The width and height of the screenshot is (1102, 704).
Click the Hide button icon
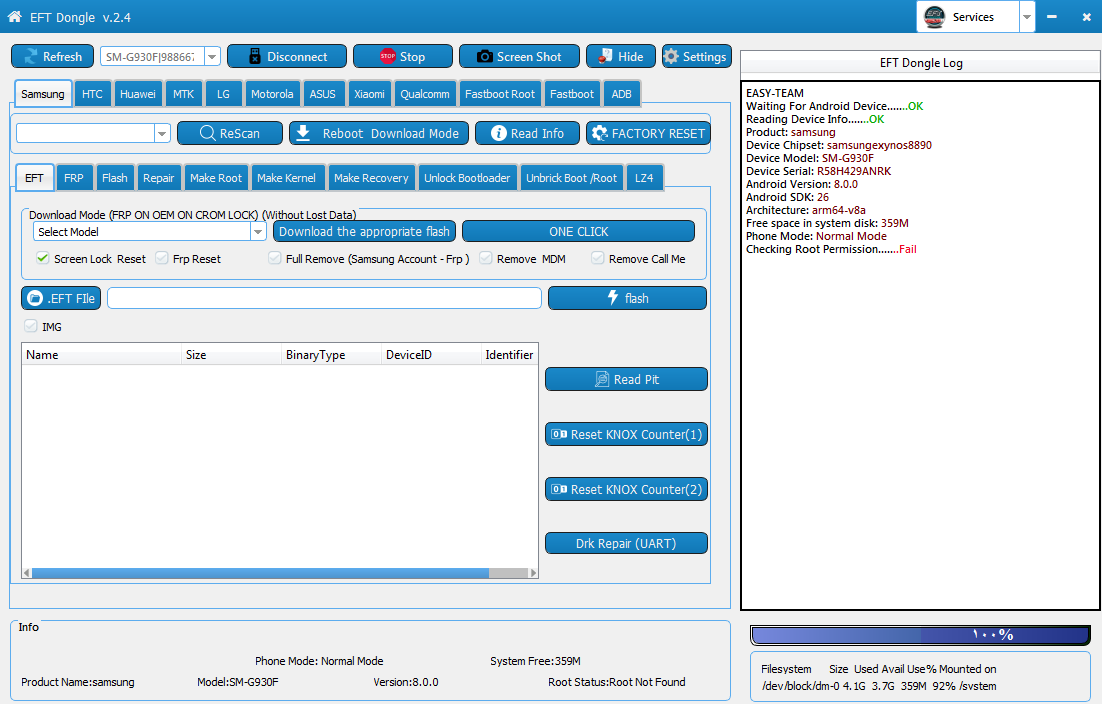point(605,57)
